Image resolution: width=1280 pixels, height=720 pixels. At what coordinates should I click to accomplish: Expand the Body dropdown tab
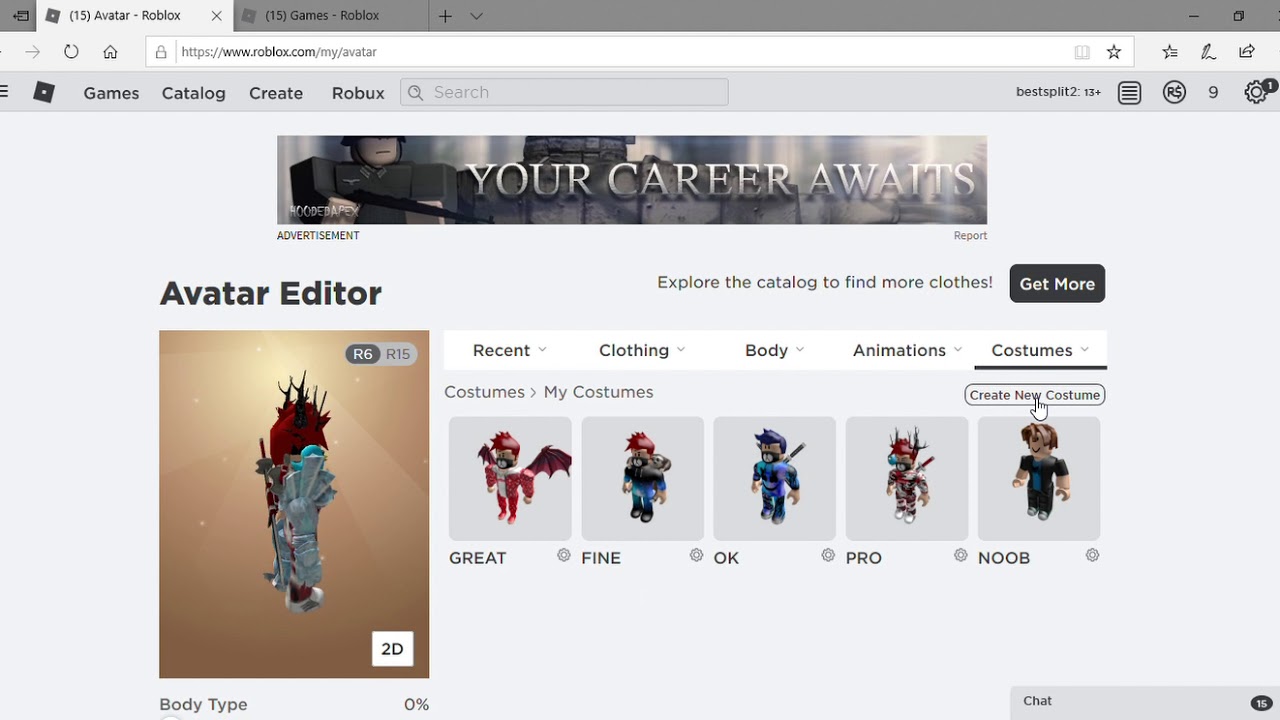point(775,350)
